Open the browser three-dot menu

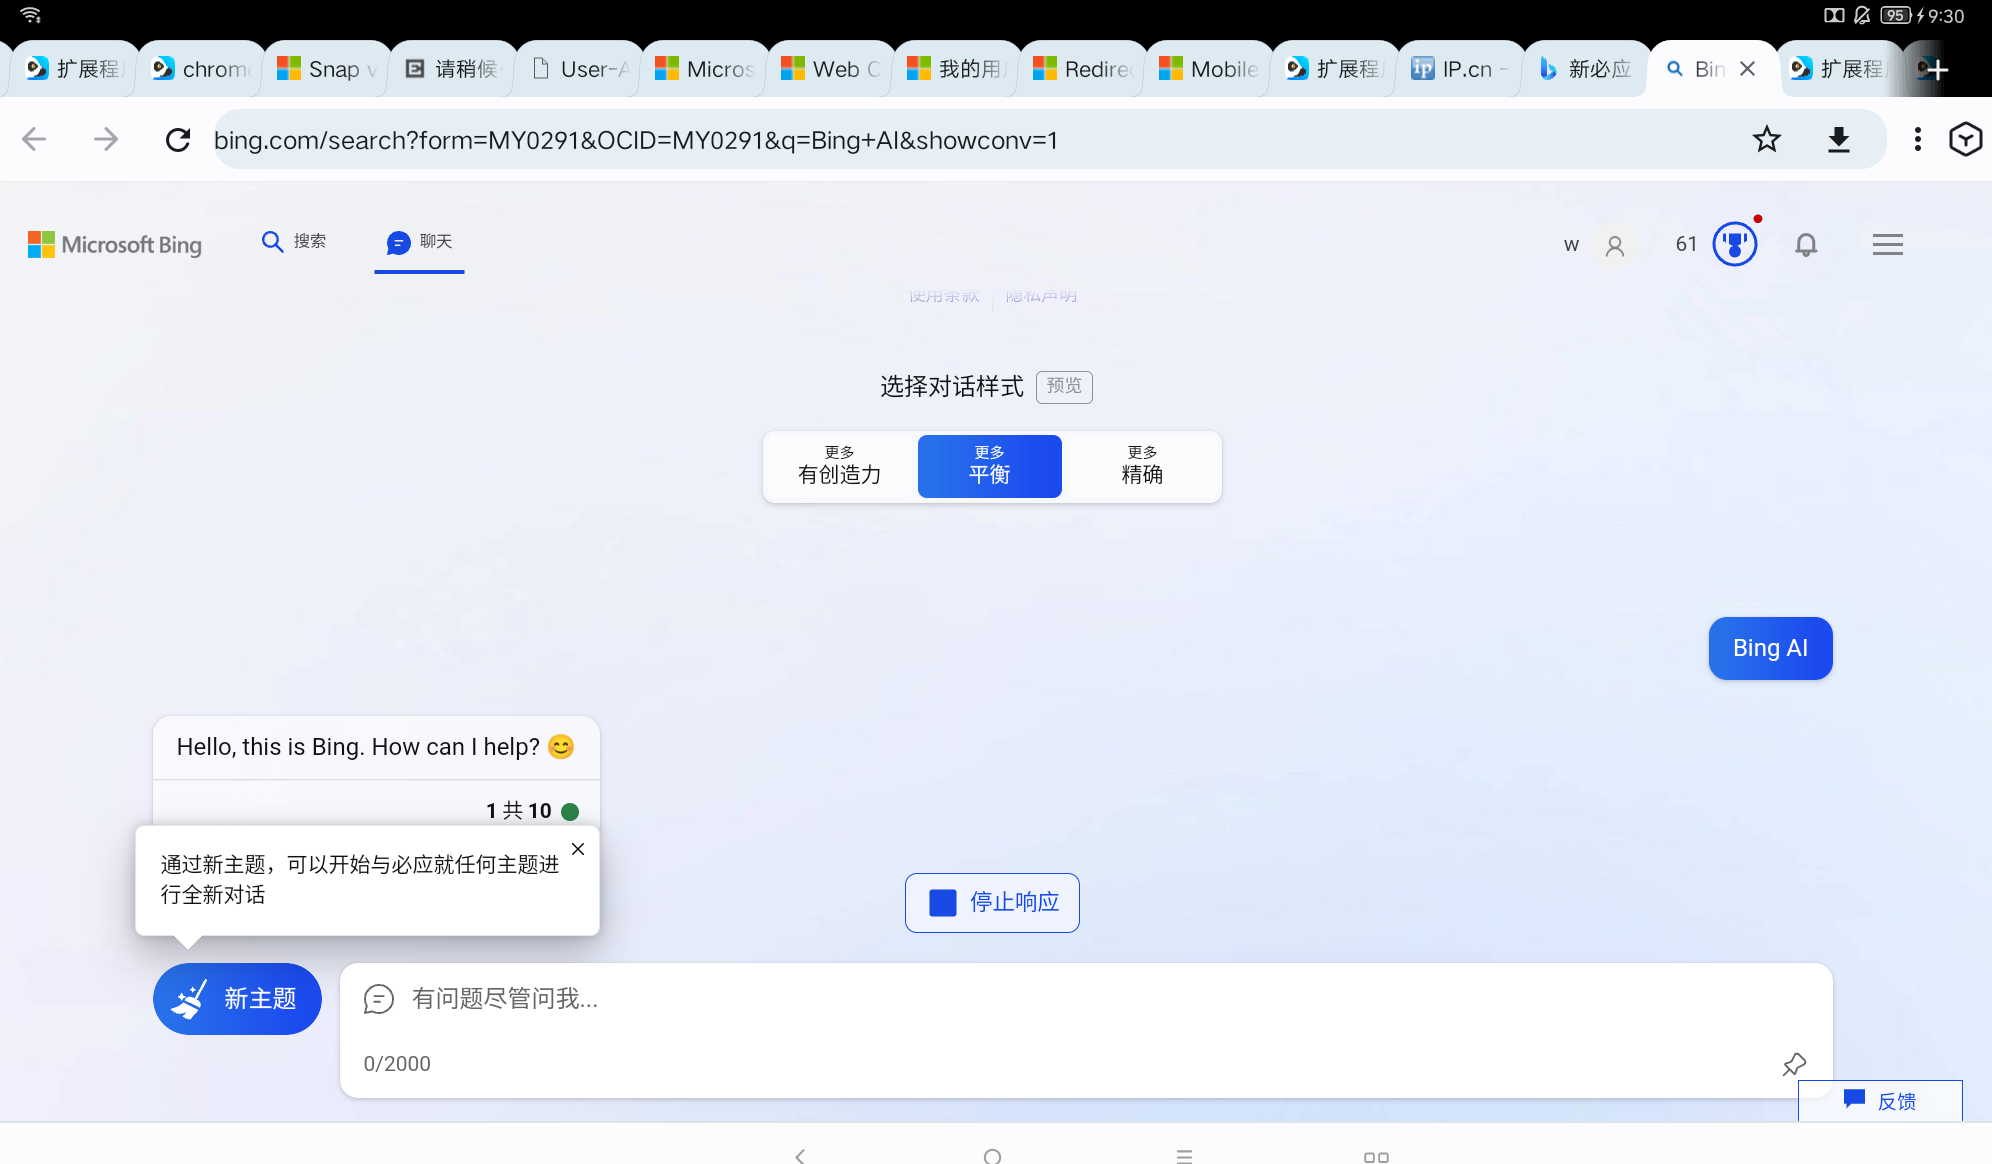tap(1917, 140)
